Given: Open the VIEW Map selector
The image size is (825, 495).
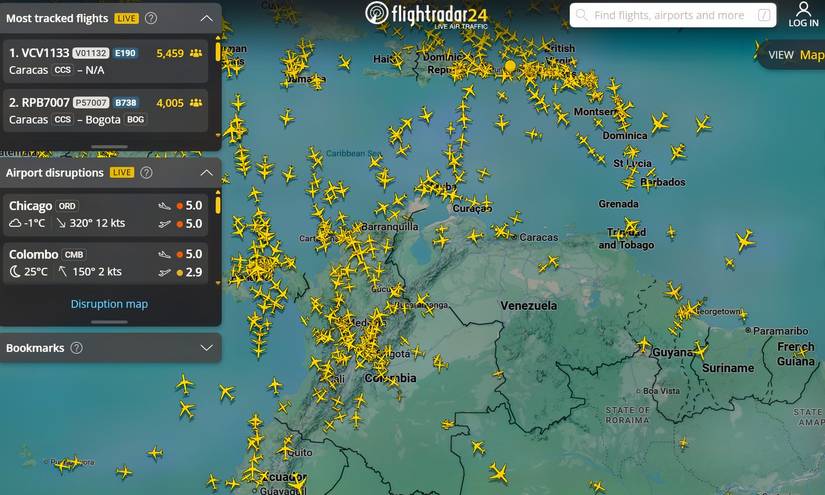Looking at the screenshot, I should 794,55.
